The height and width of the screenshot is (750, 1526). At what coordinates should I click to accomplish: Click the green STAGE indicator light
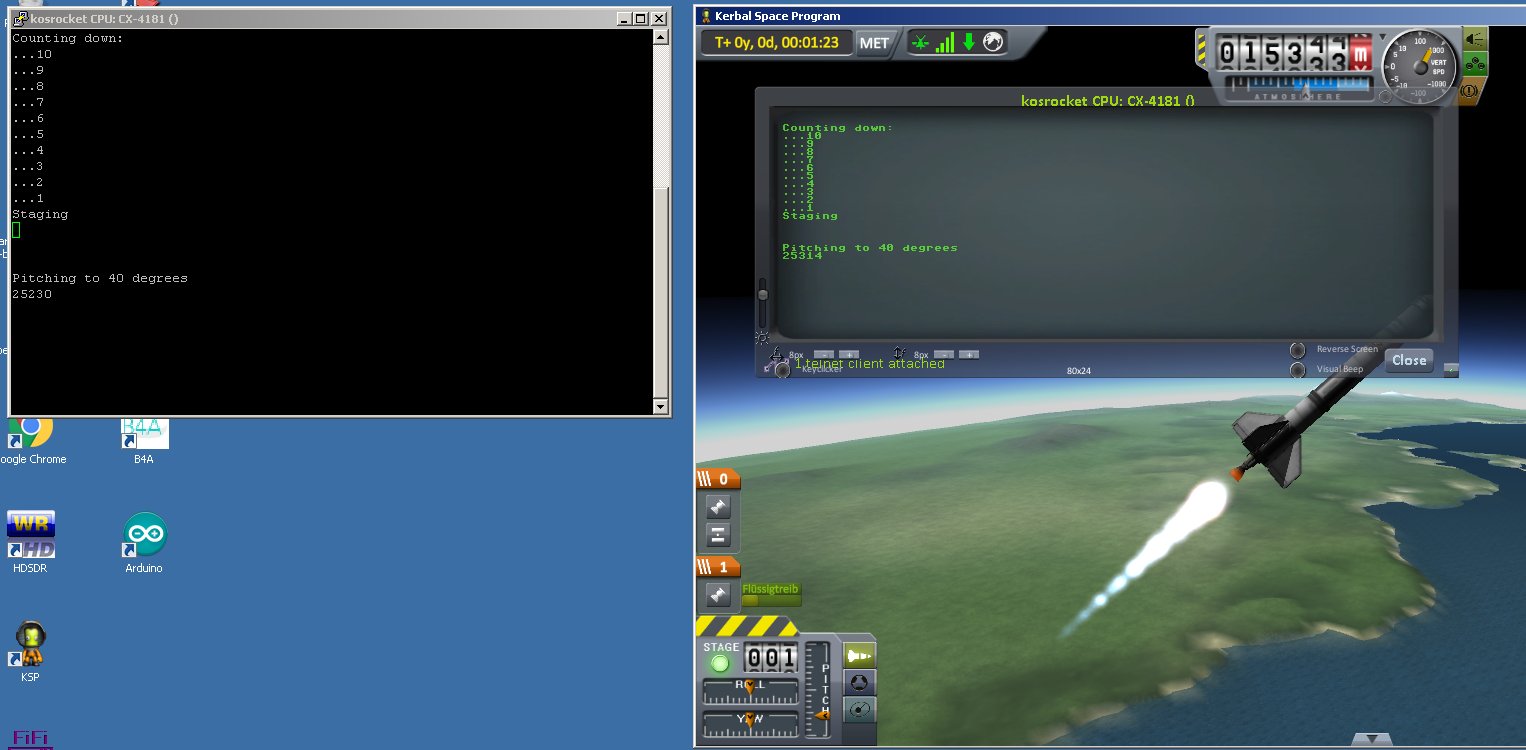720,663
